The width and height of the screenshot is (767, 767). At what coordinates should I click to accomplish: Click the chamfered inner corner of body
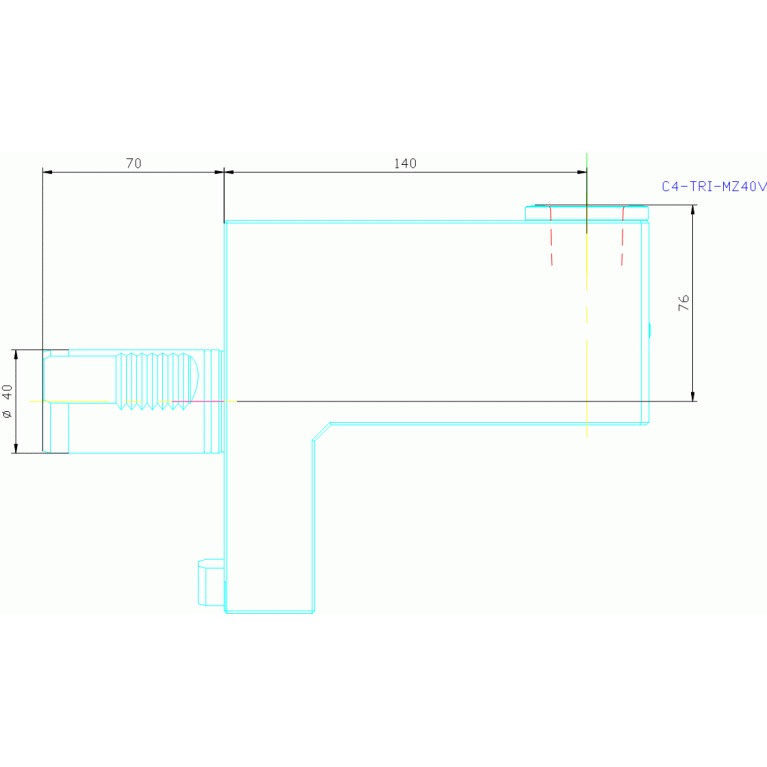coord(321,431)
